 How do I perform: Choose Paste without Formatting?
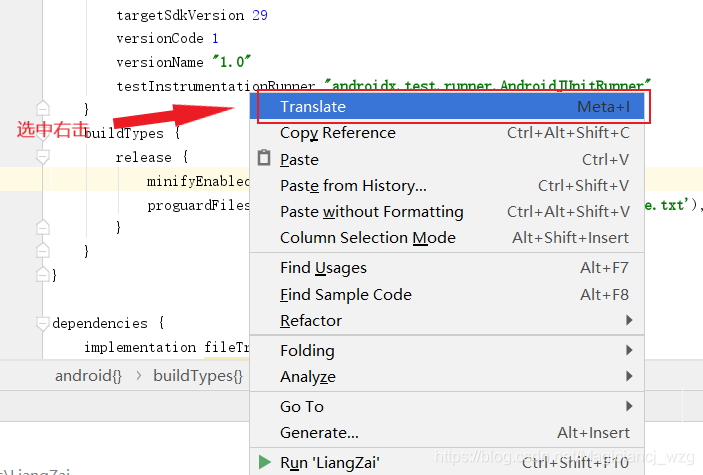click(x=447, y=212)
